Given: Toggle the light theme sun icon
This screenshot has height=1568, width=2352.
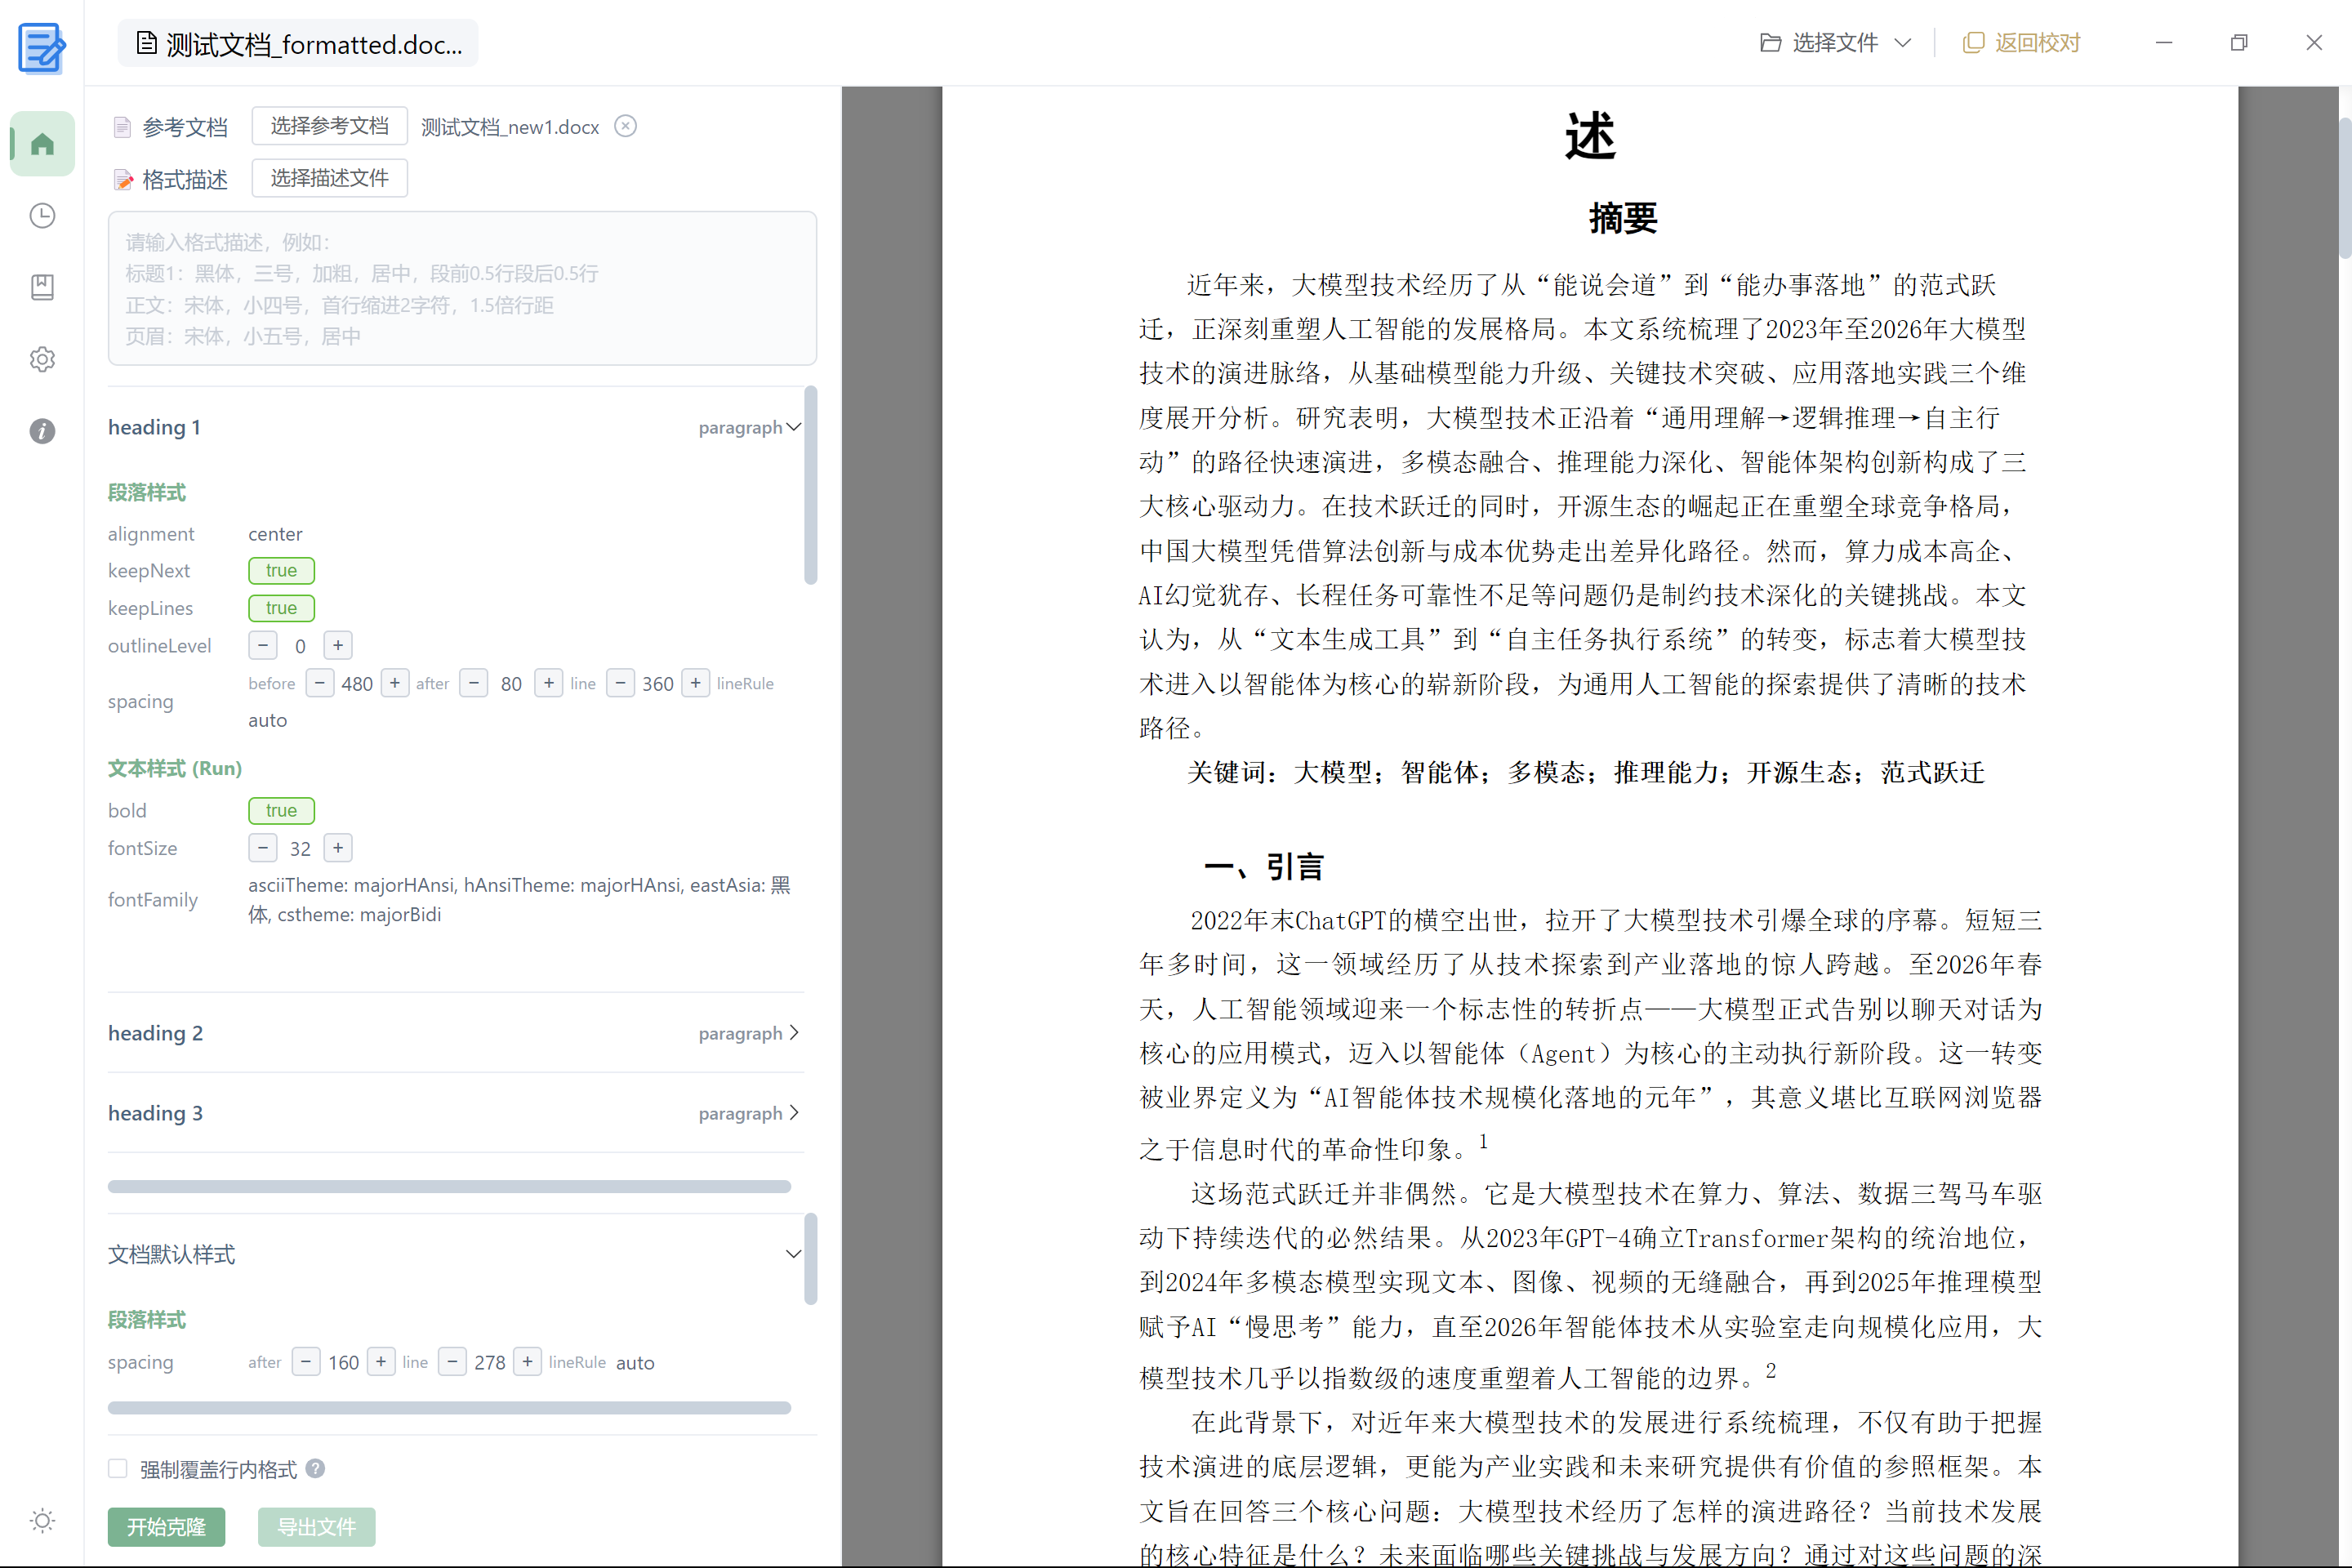Looking at the screenshot, I should (x=42, y=1521).
